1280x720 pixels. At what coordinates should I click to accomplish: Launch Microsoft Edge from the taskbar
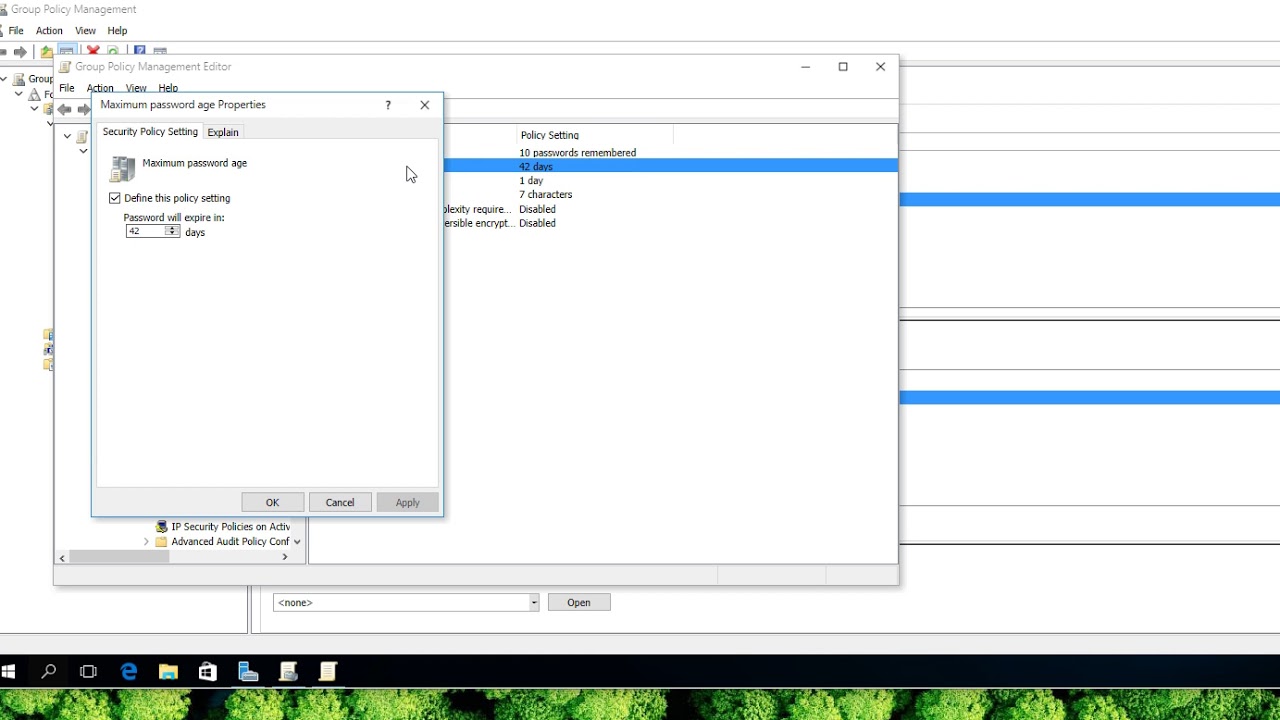click(128, 672)
